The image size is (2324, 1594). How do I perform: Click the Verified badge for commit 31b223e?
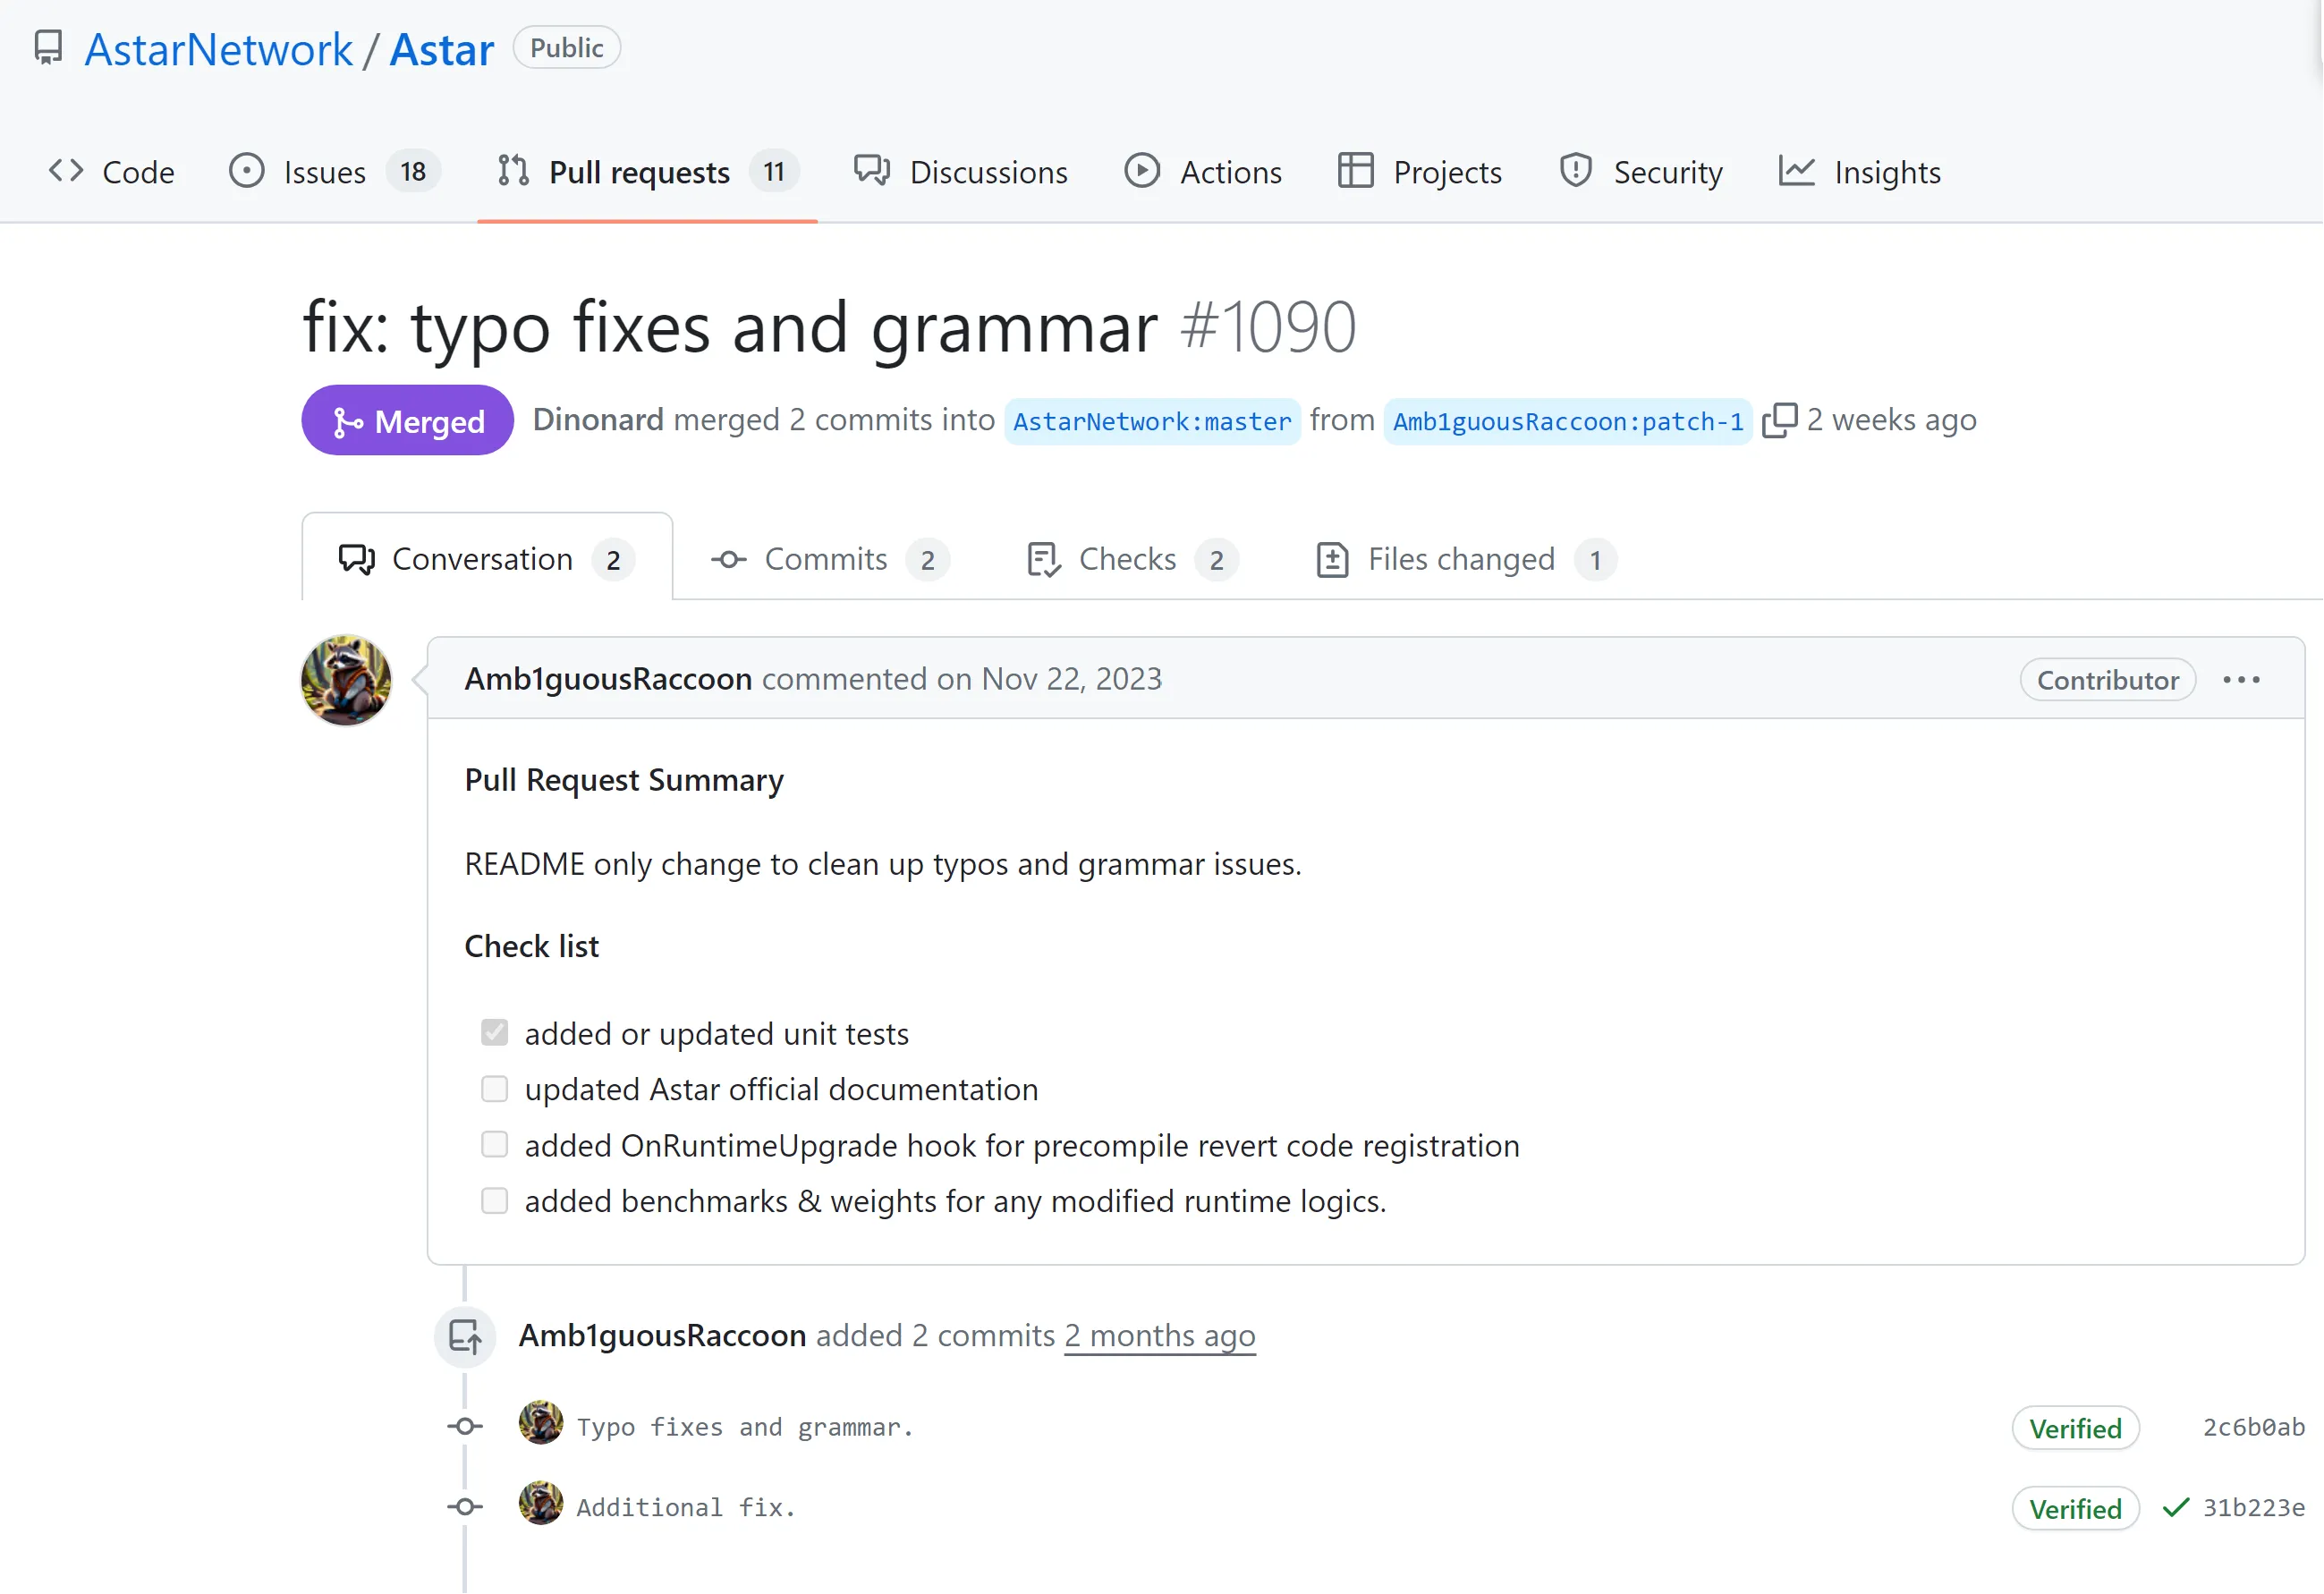[x=2075, y=1508]
